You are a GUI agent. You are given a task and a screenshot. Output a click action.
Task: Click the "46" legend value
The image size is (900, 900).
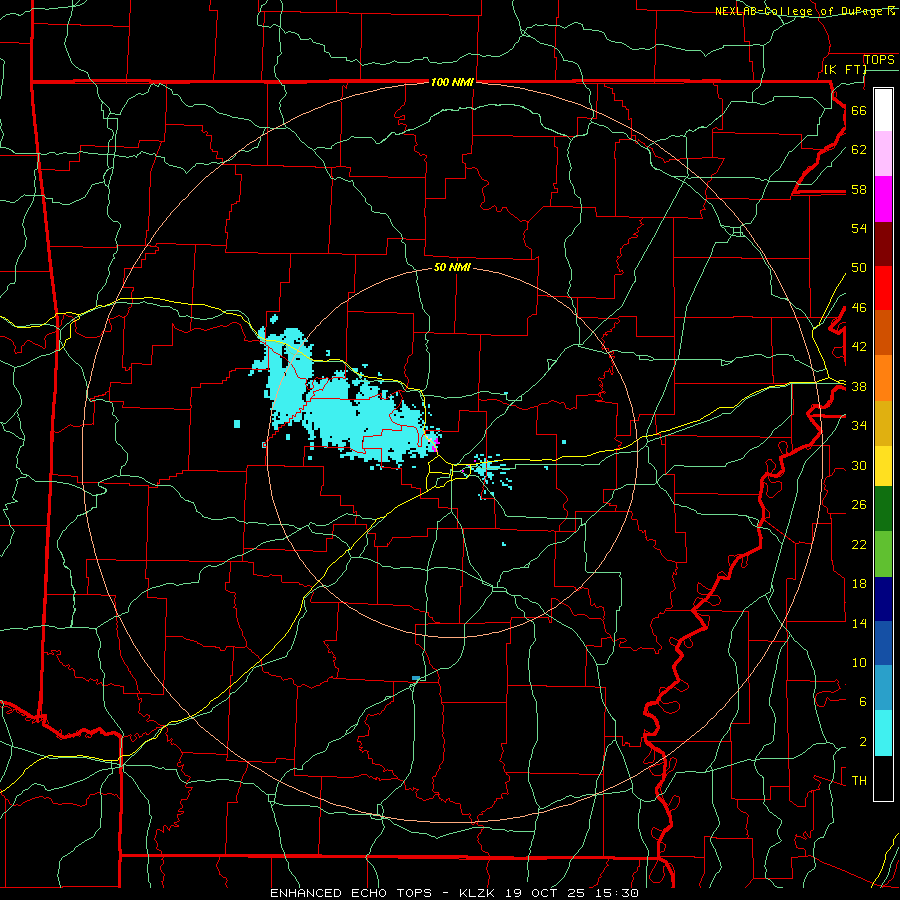[859, 308]
